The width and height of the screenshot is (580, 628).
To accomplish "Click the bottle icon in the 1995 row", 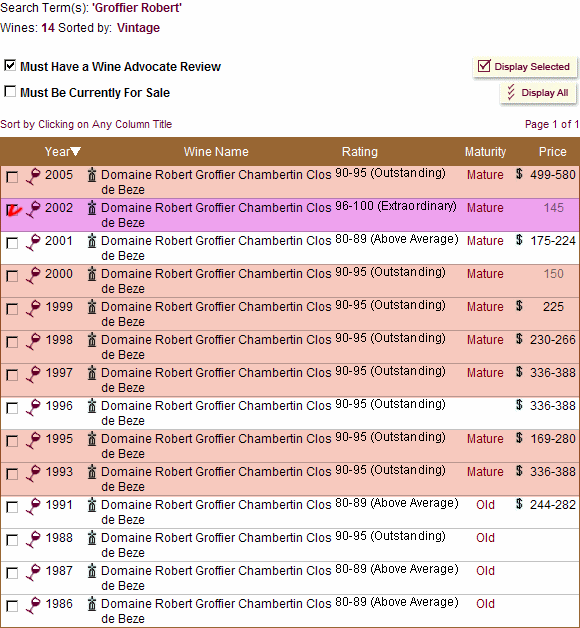I will [92, 439].
